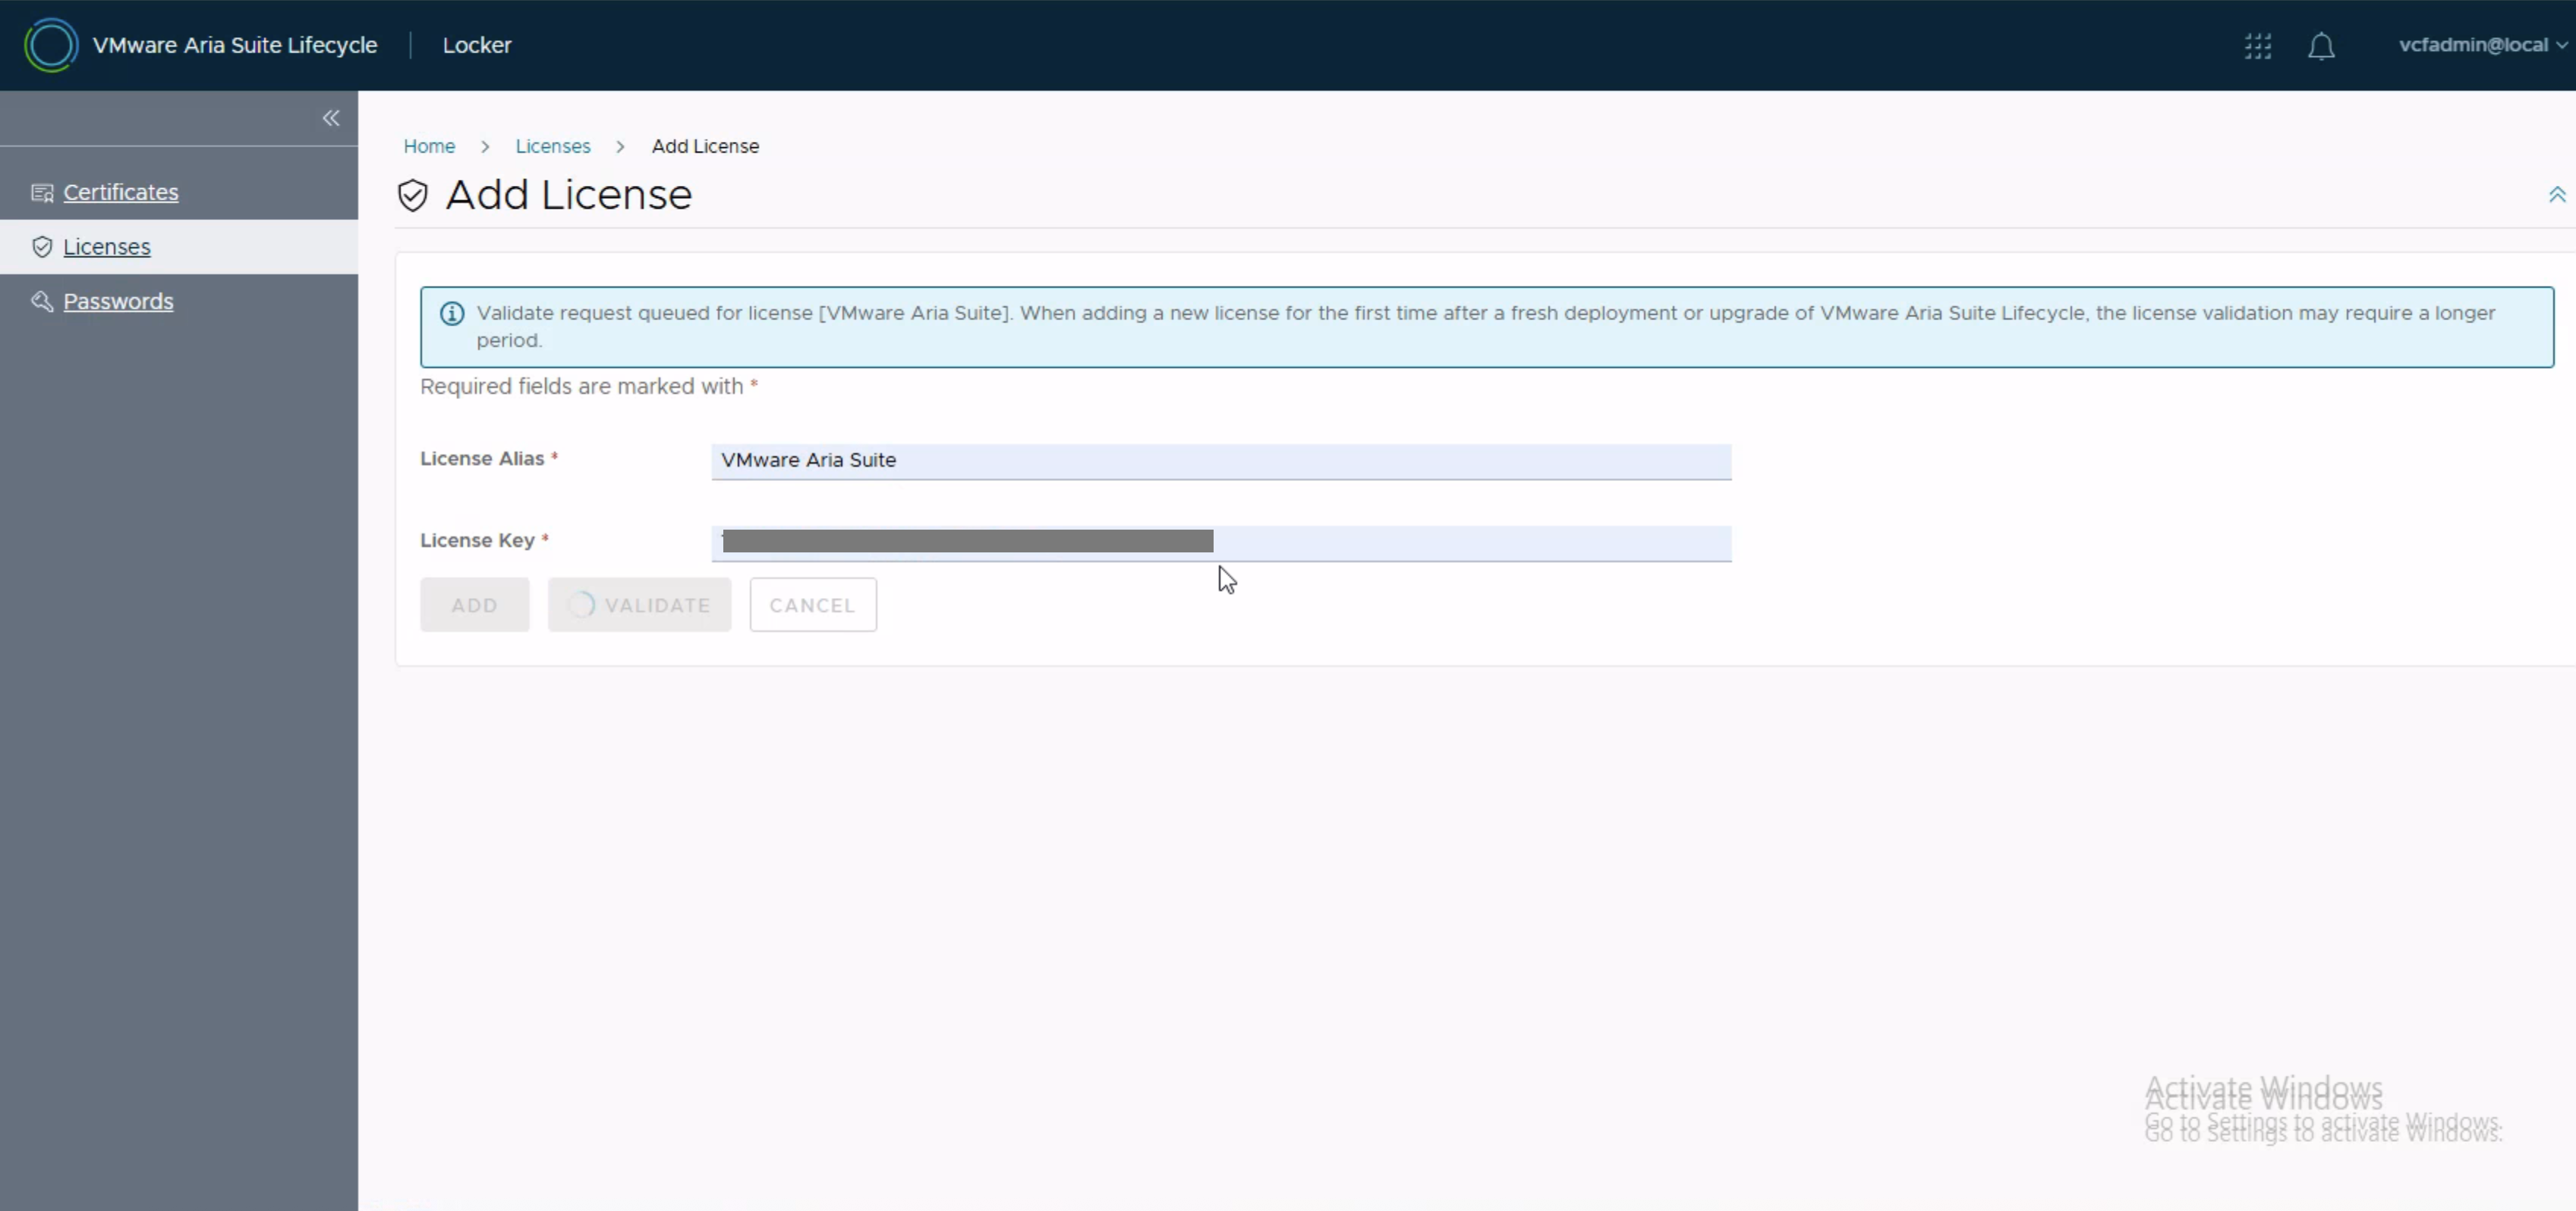Collapse the sidebar with double-chevron icon
The image size is (2576, 1211).
click(x=331, y=118)
